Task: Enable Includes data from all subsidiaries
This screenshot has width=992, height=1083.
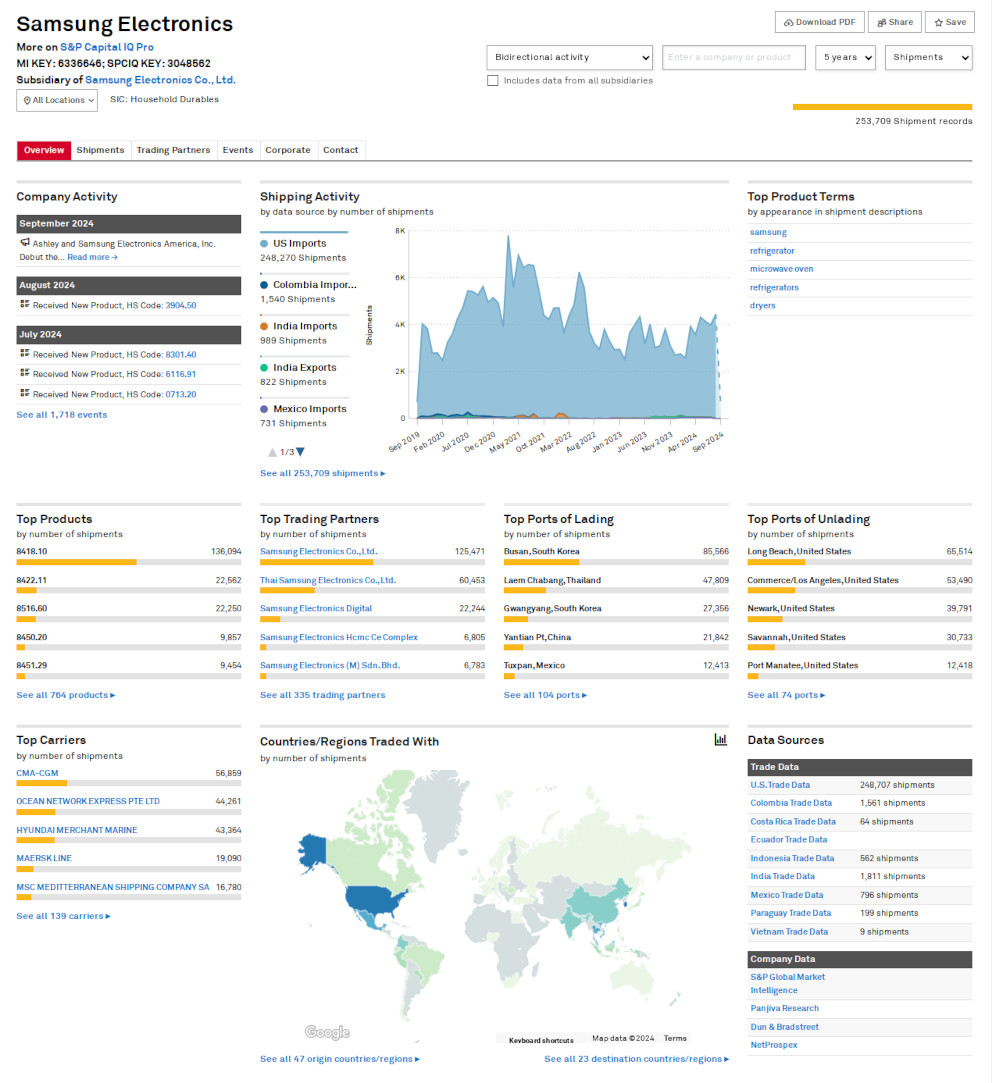Action: click(x=493, y=81)
